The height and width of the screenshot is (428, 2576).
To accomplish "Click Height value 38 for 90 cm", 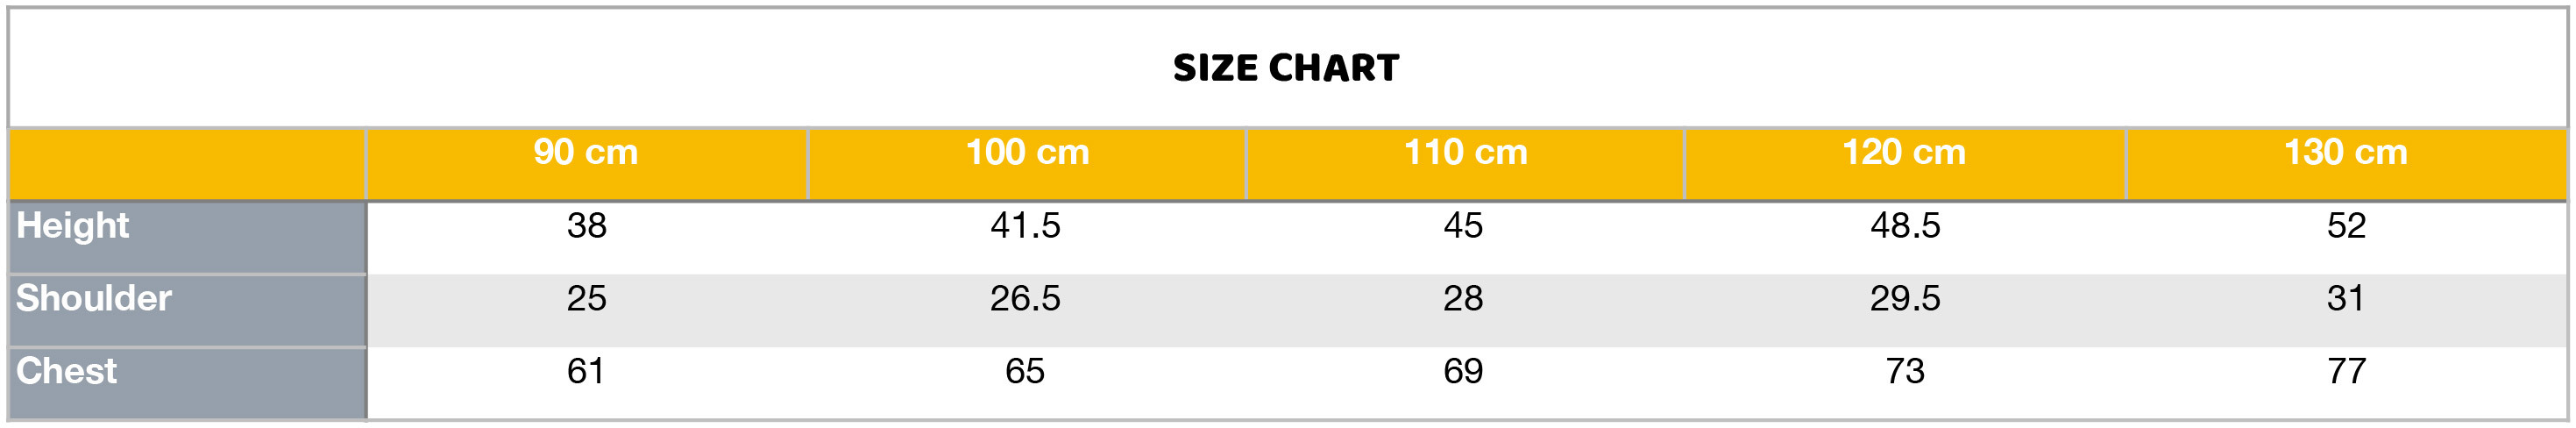I will click(x=586, y=226).
